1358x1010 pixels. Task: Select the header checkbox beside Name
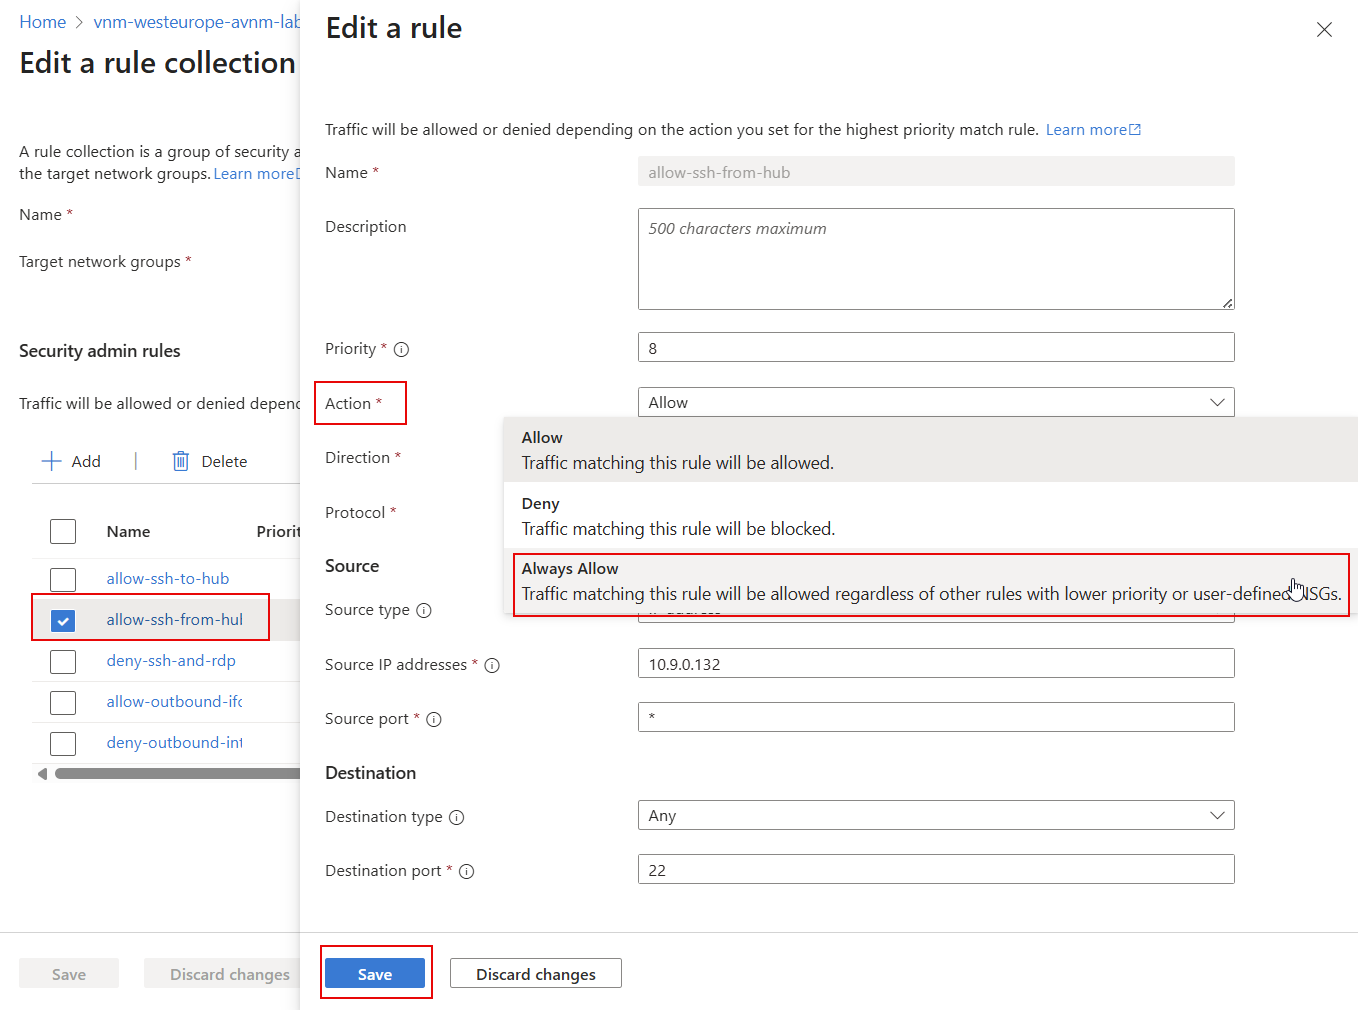(x=63, y=531)
